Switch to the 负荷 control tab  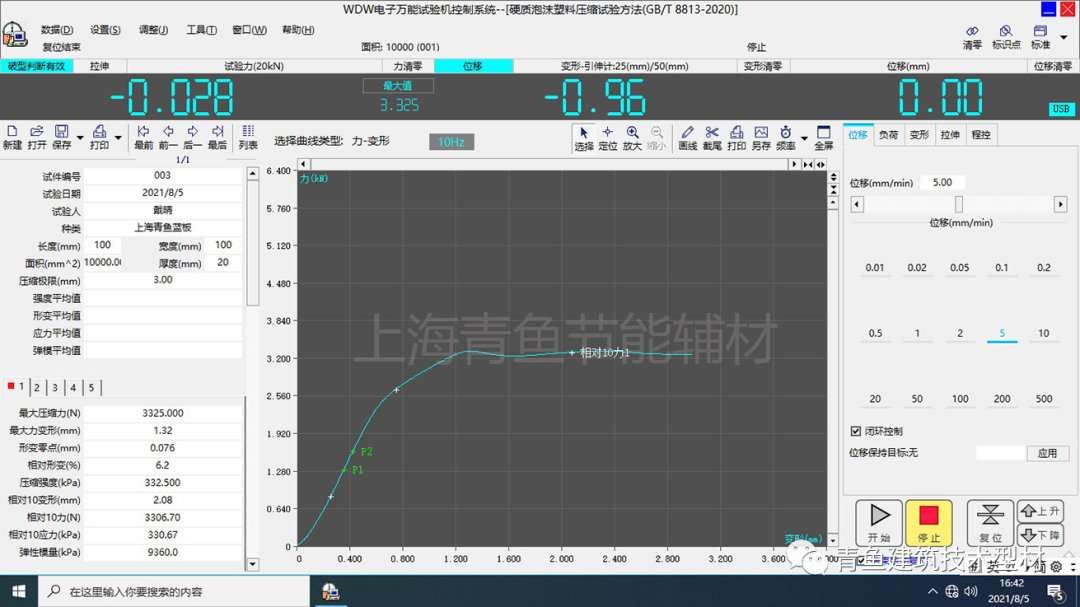pyautogui.click(x=888, y=135)
